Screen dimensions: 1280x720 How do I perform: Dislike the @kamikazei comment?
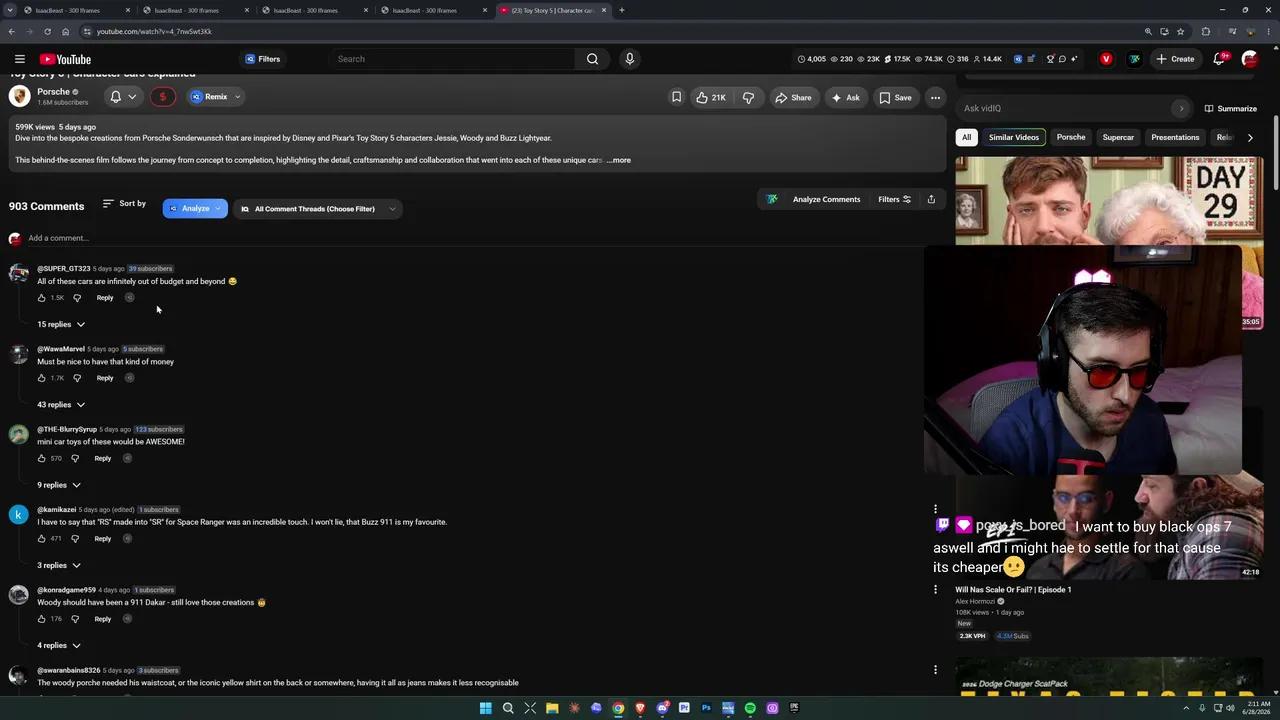pos(75,539)
